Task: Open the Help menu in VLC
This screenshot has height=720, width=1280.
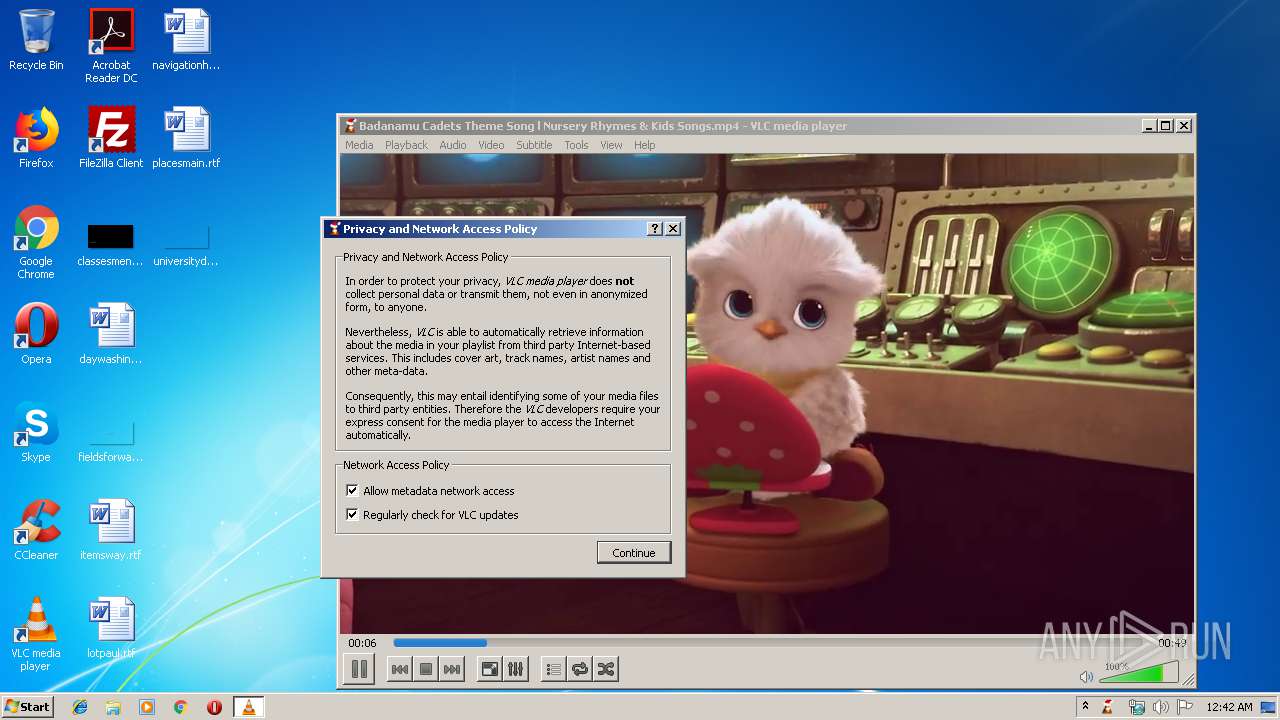Action: (645, 145)
